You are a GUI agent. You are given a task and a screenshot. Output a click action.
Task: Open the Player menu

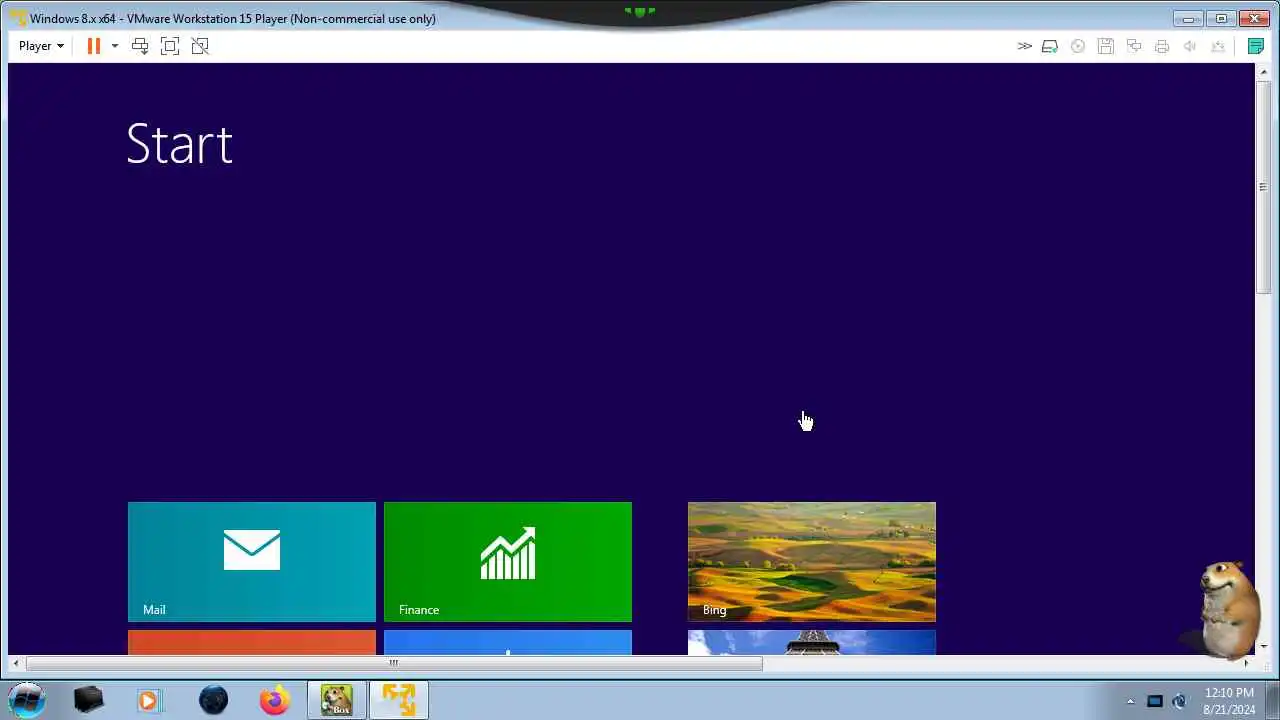(x=41, y=46)
